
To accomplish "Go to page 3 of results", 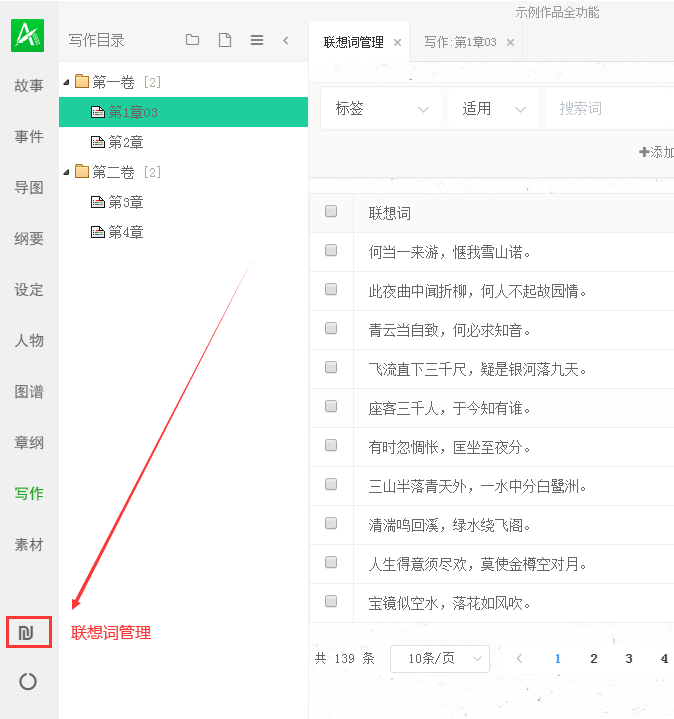I will [x=629, y=659].
